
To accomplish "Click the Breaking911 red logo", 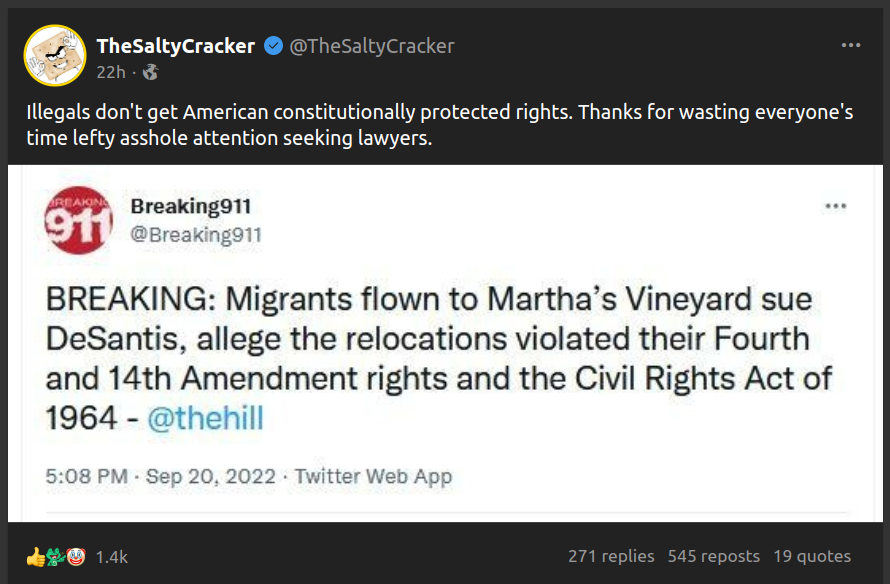I will pos(78,221).
